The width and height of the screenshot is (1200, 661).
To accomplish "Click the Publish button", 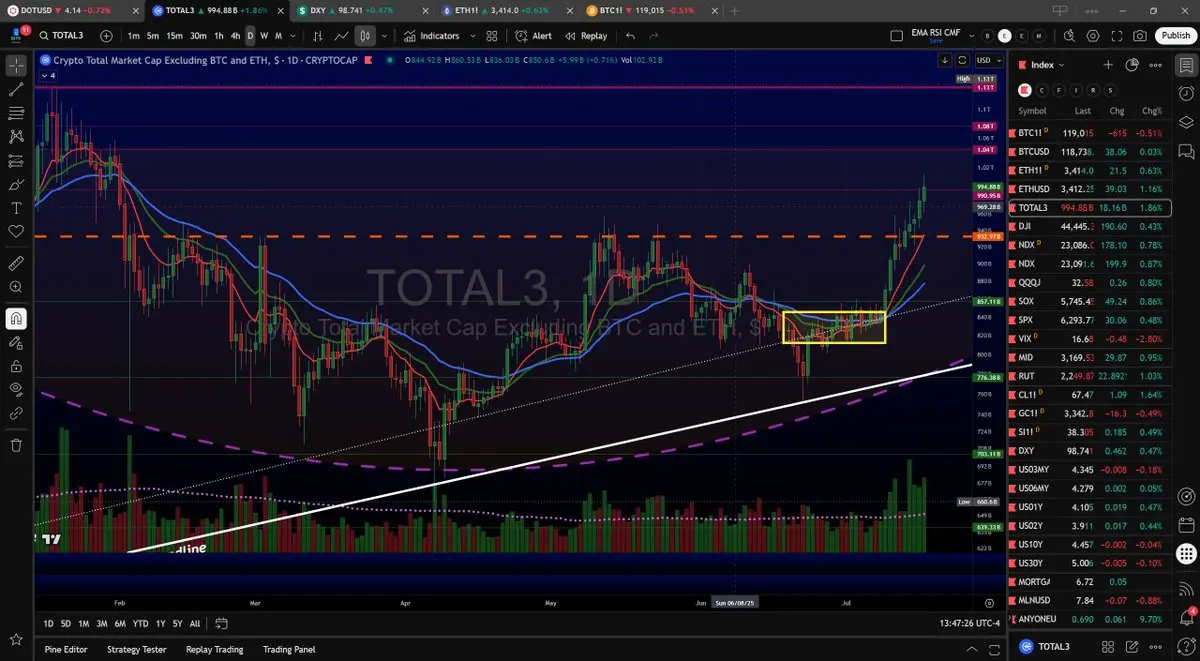I will [1175, 36].
